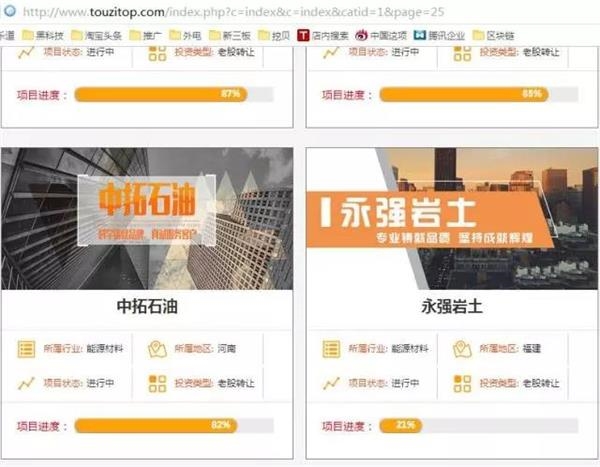The width and height of the screenshot is (600, 467).
Task: Click the 31% progress bar of 永强岩土
Action: click(x=479, y=426)
